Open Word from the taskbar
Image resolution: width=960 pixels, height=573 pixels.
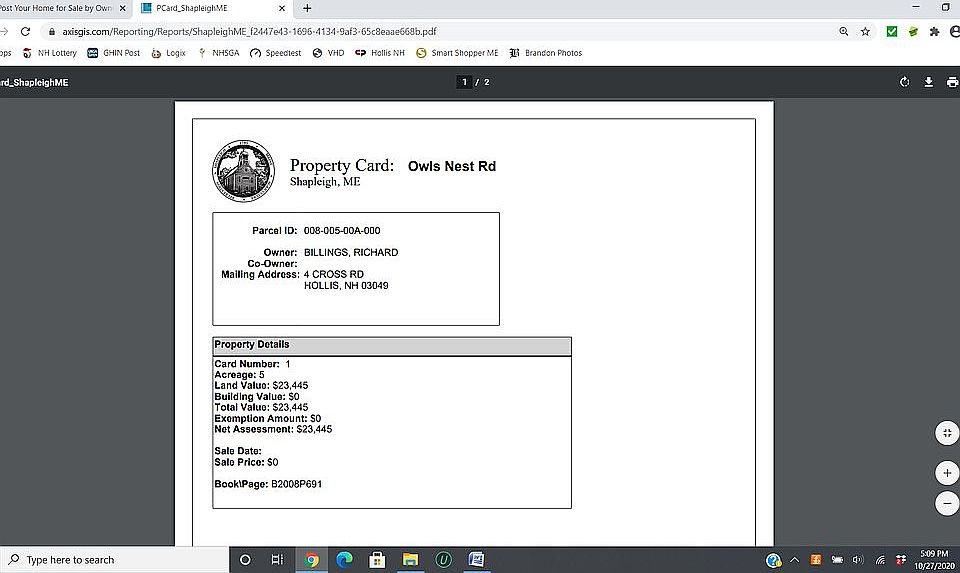click(x=476, y=560)
